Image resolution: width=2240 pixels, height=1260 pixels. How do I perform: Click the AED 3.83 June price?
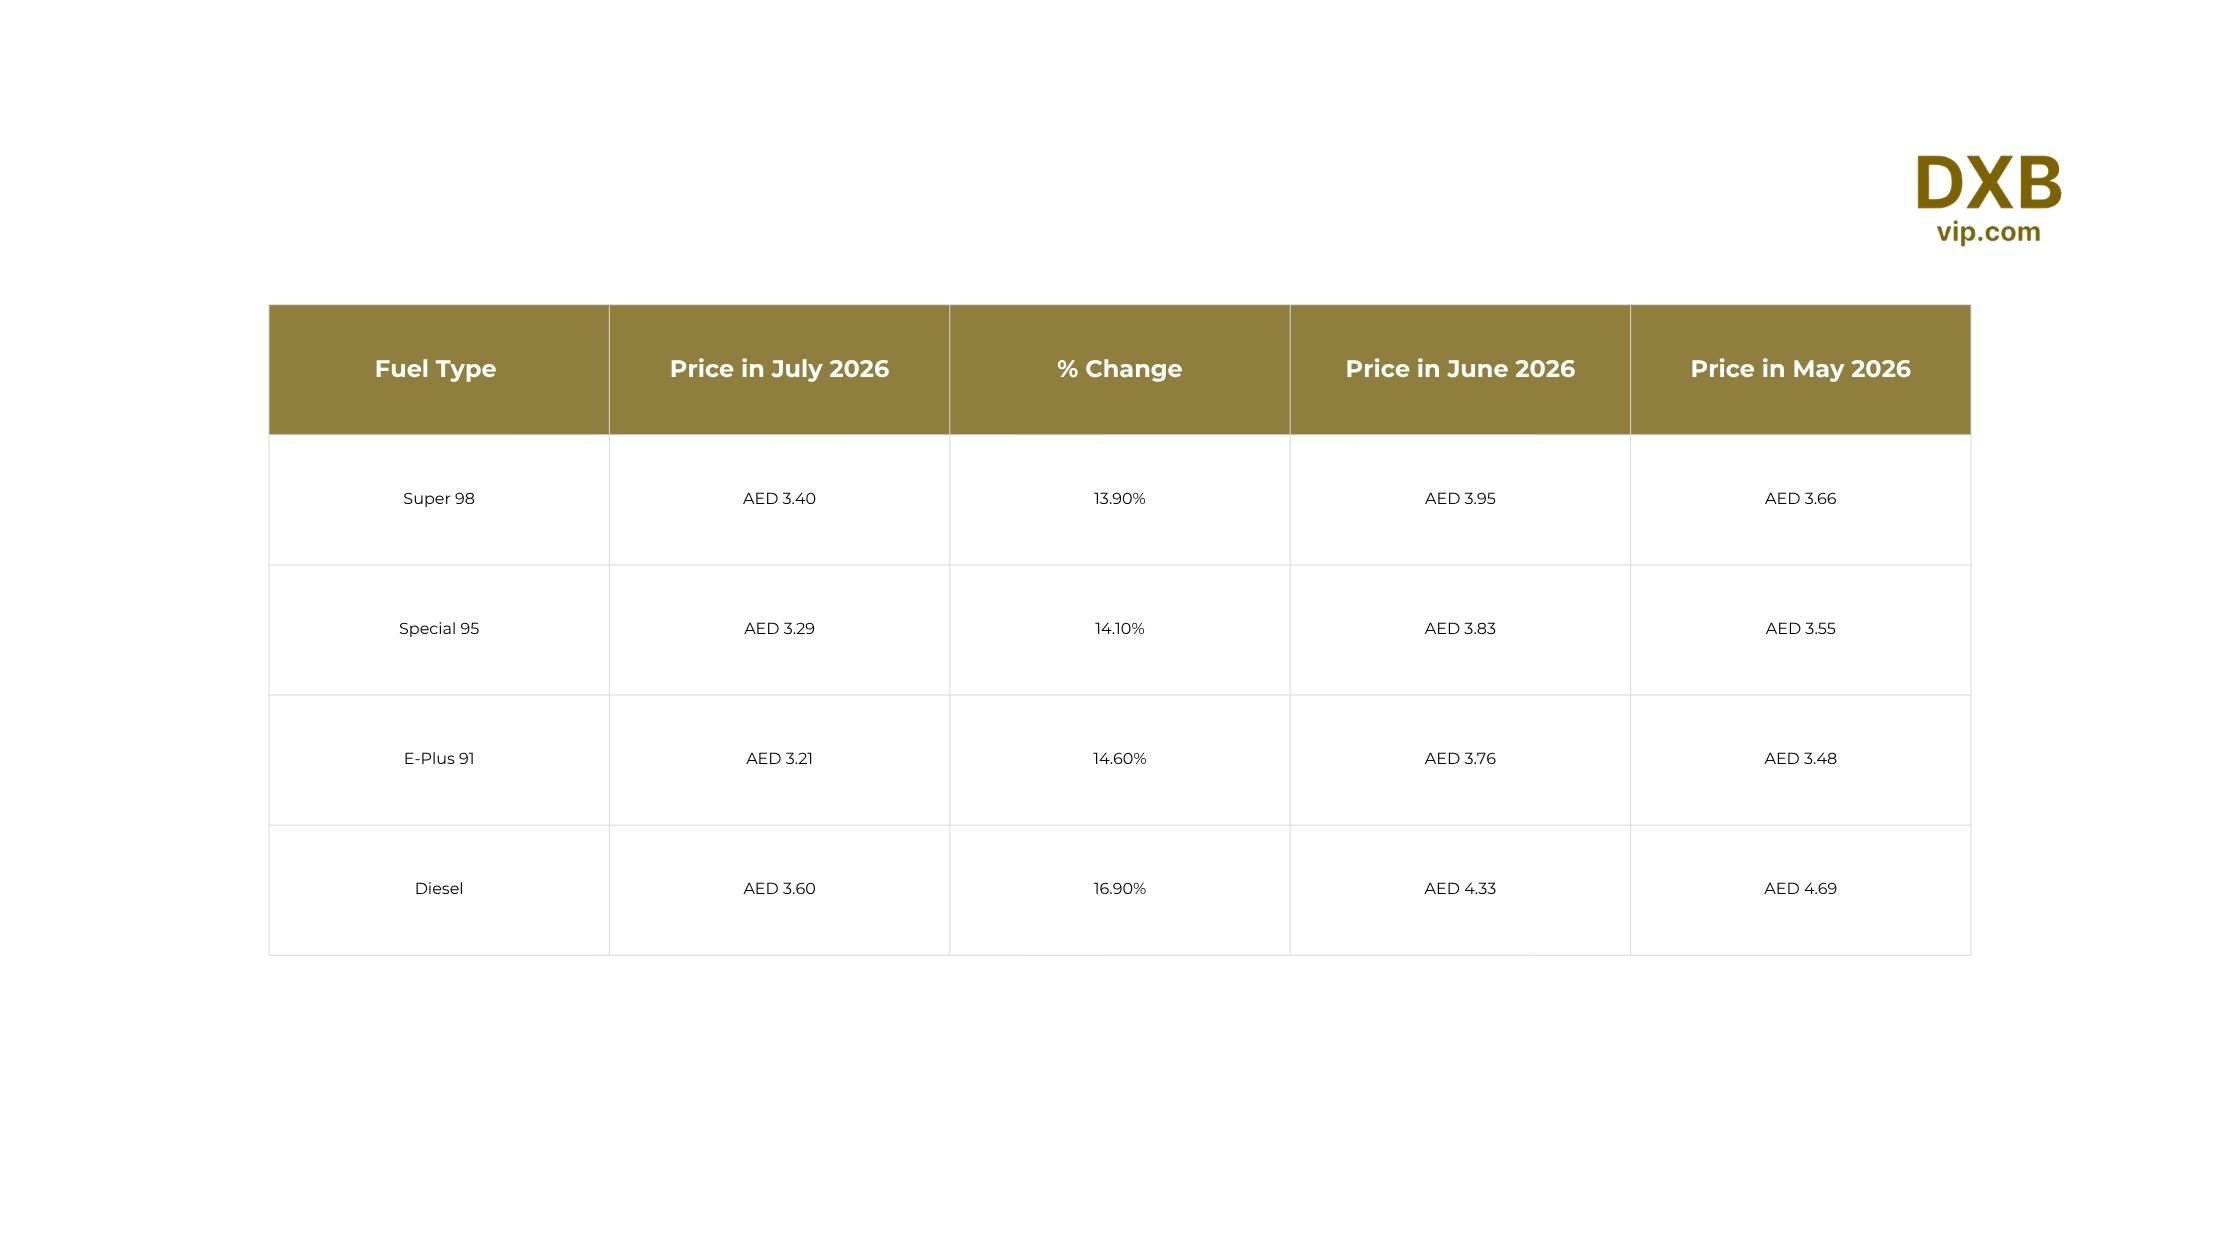[x=1460, y=629]
